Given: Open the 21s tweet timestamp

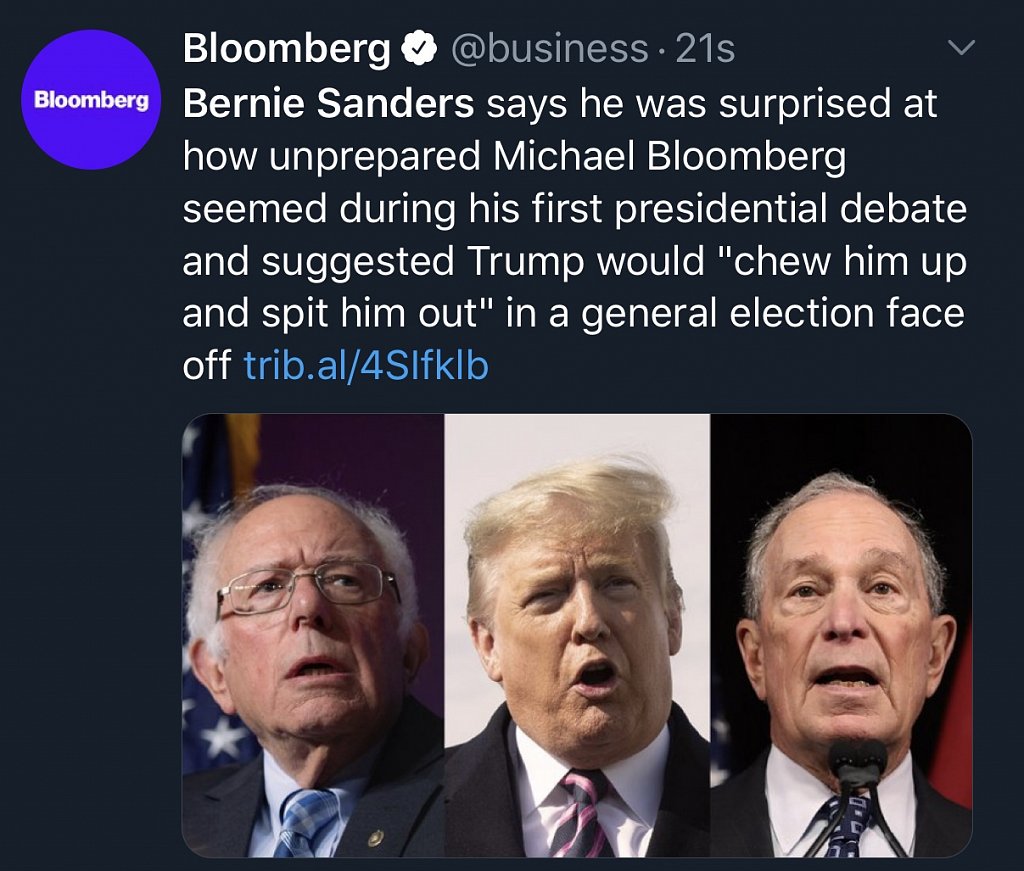Looking at the screenshot, I should pos(706,48).
